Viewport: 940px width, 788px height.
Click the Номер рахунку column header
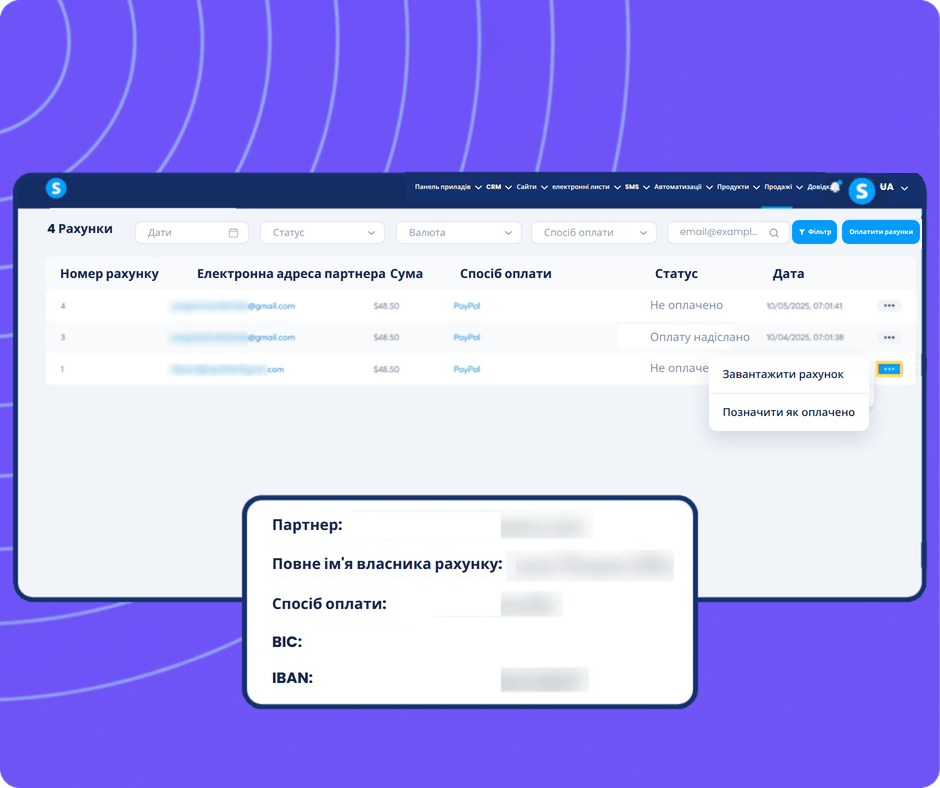point(109,274)
